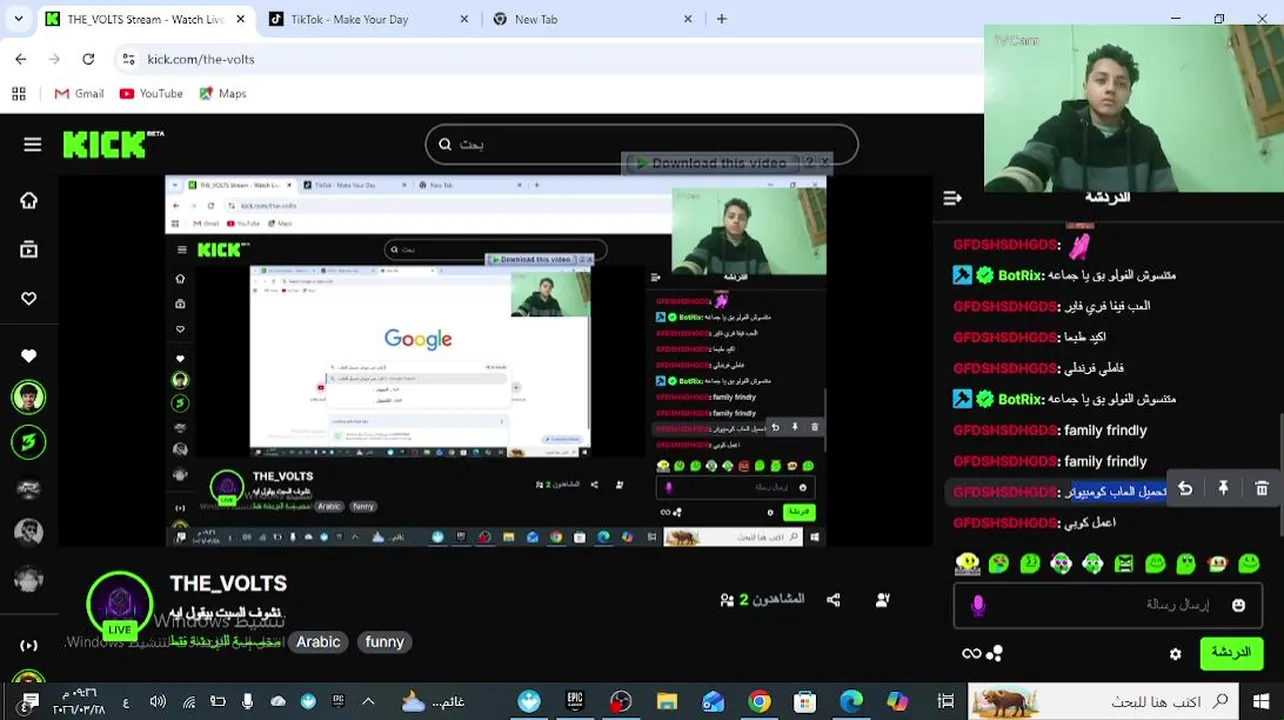This screenshot has height=720, width=1284.
Task: Open Epic Games Launcher from taskbar
Action: pos(574,702)
